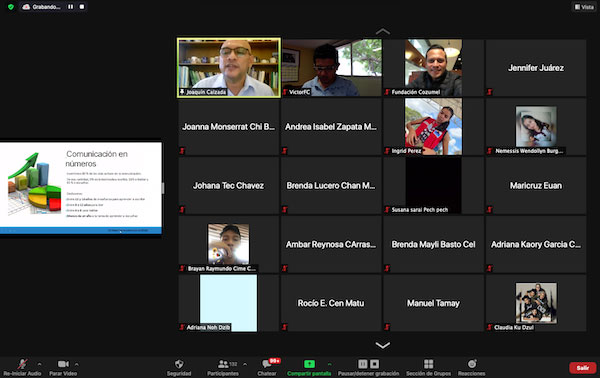Select Susana sarai Pech pech tile
The height and width of the screenshot is (378, 600).
click(x=434, y=186)
